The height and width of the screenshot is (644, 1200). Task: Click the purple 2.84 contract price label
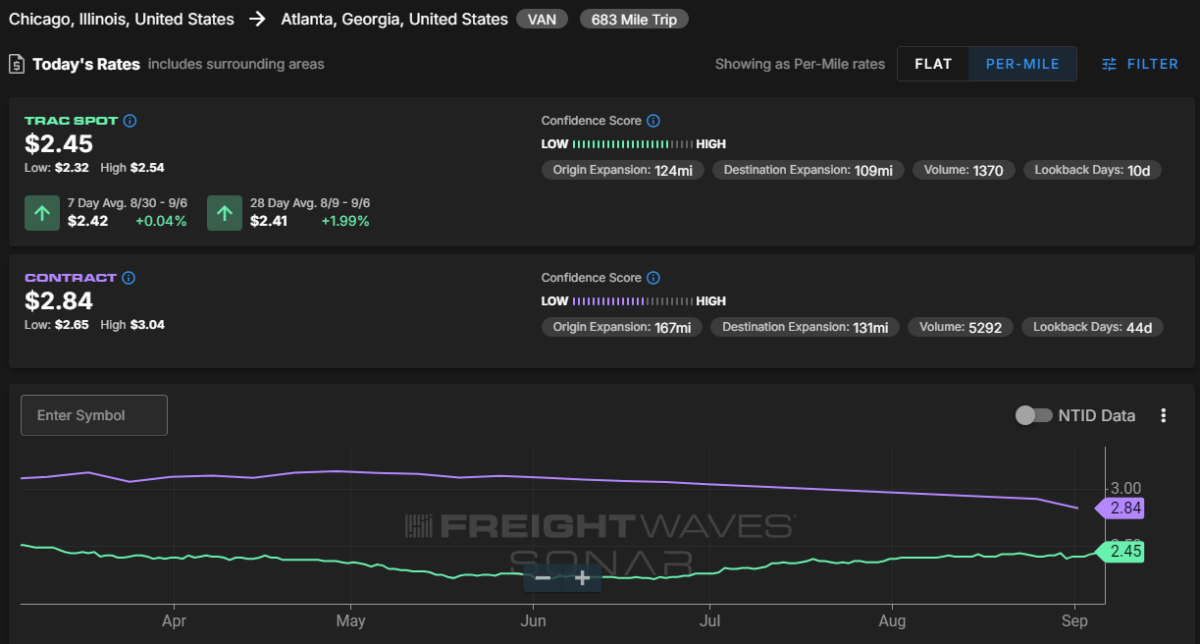click(x=1122, y=508)
